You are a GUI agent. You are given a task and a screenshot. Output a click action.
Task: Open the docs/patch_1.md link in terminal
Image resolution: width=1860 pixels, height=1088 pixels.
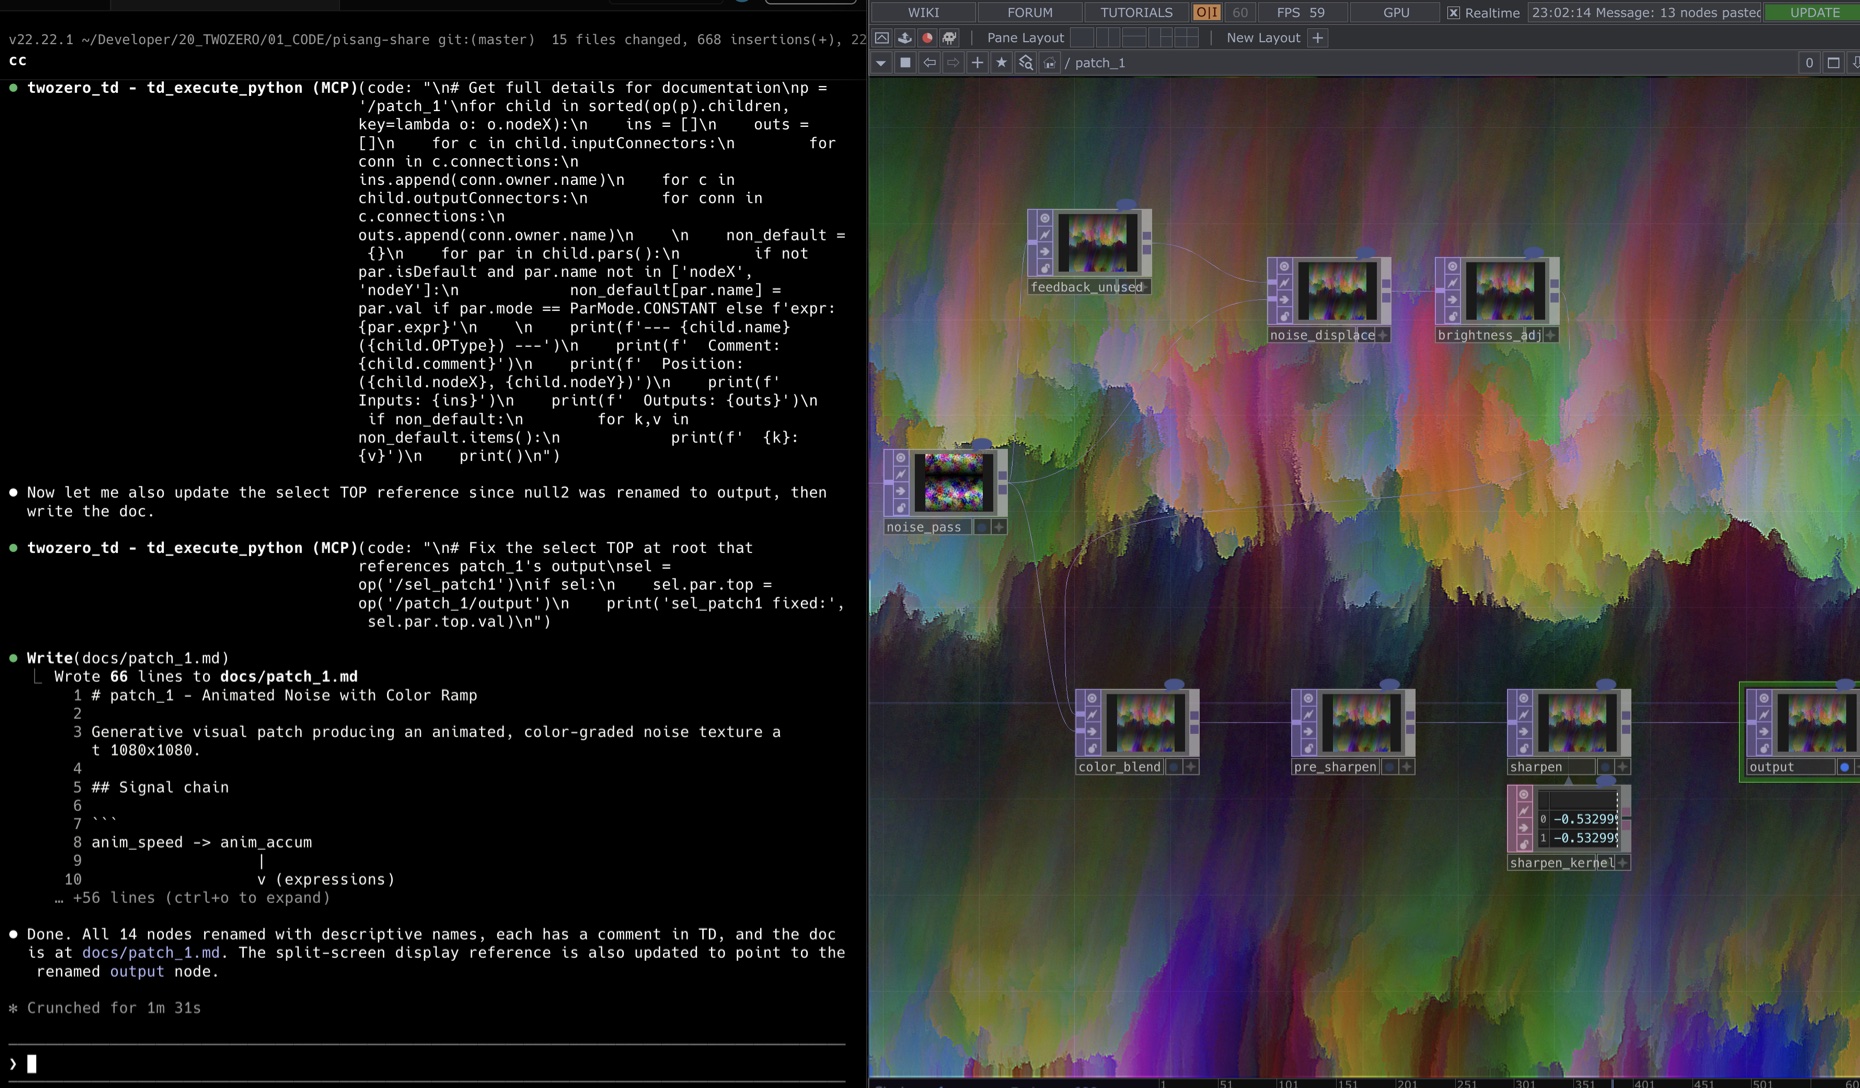(150, 953)
